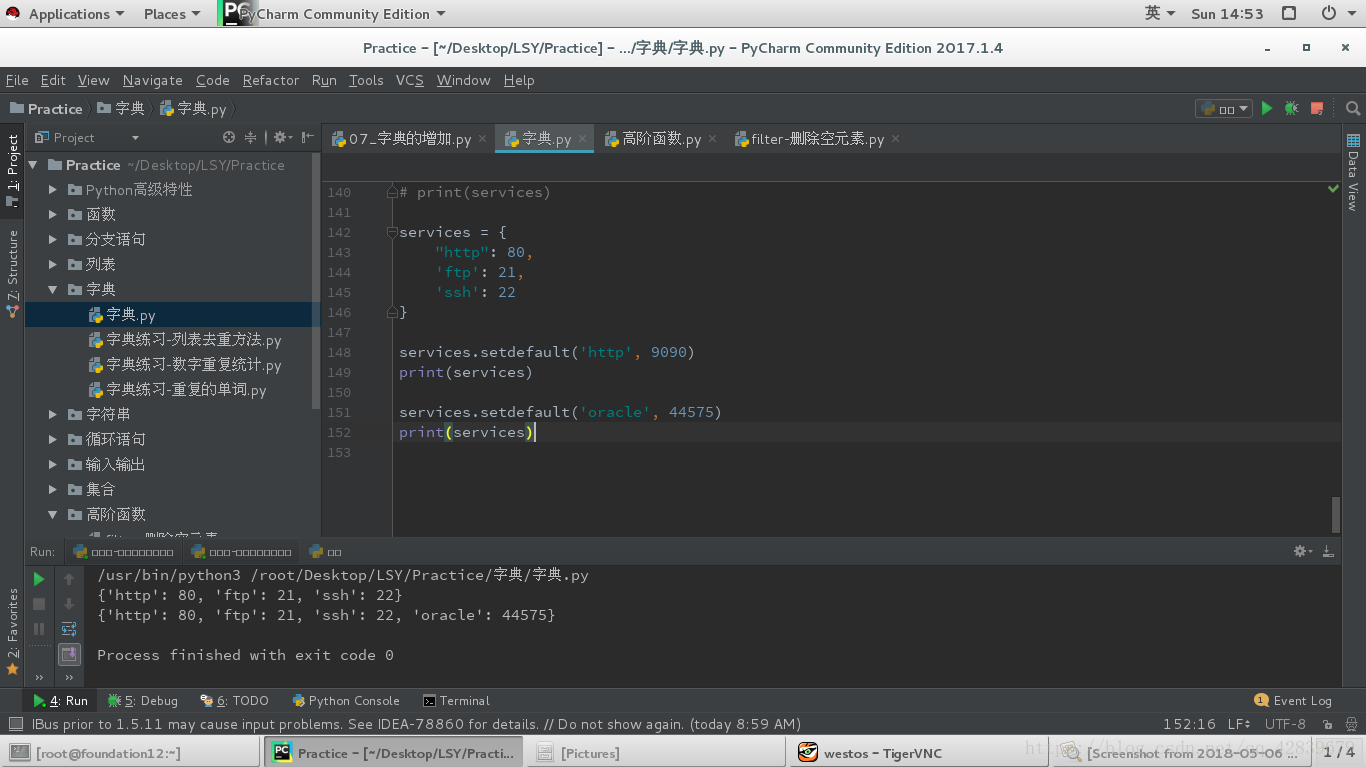Click the LF line separator selector

click(1239, 724)
